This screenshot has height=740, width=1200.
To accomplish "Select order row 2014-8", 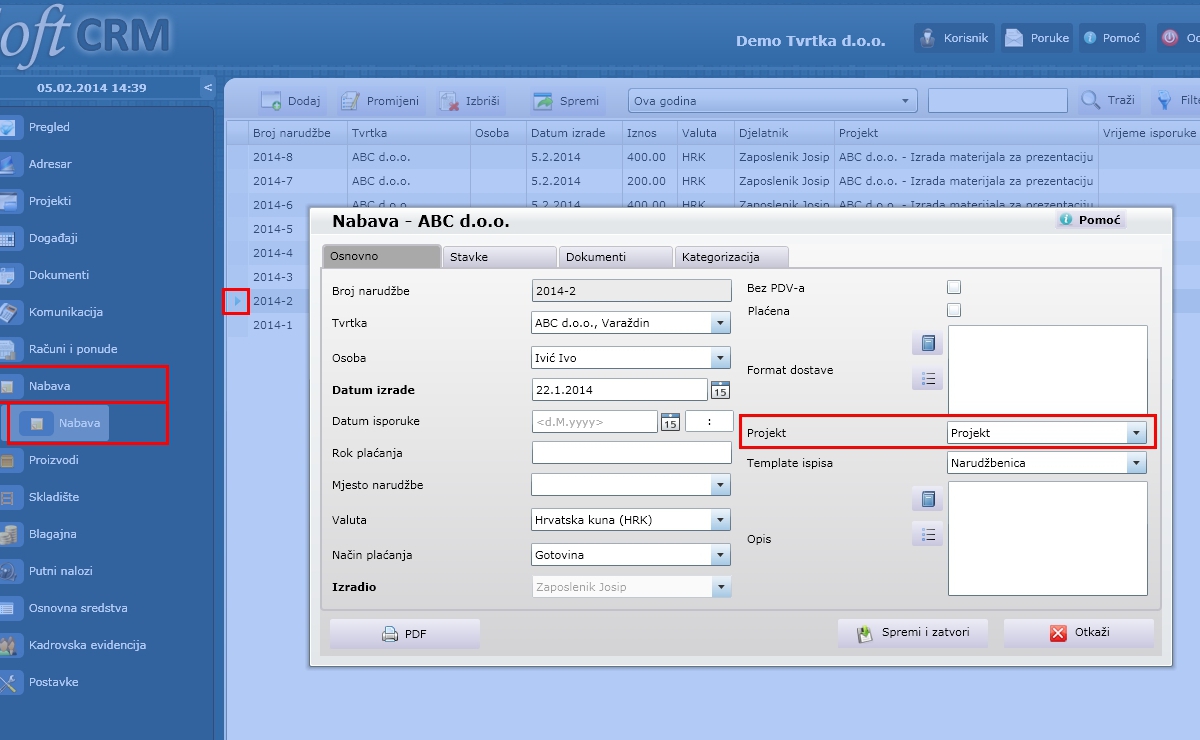I will point(712,157).
